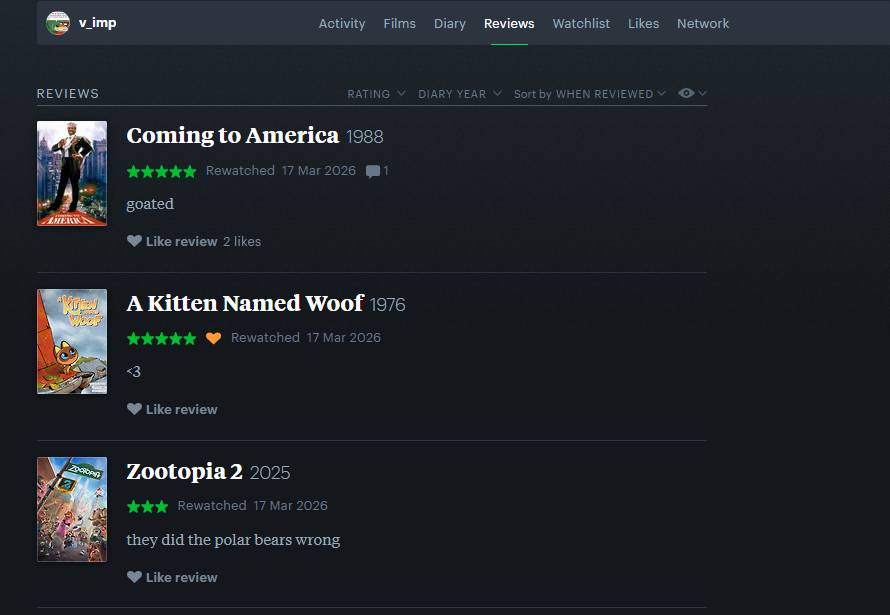
Task: Open the Zootopia 2 poster thumbnail
Action: coord(72,509)
